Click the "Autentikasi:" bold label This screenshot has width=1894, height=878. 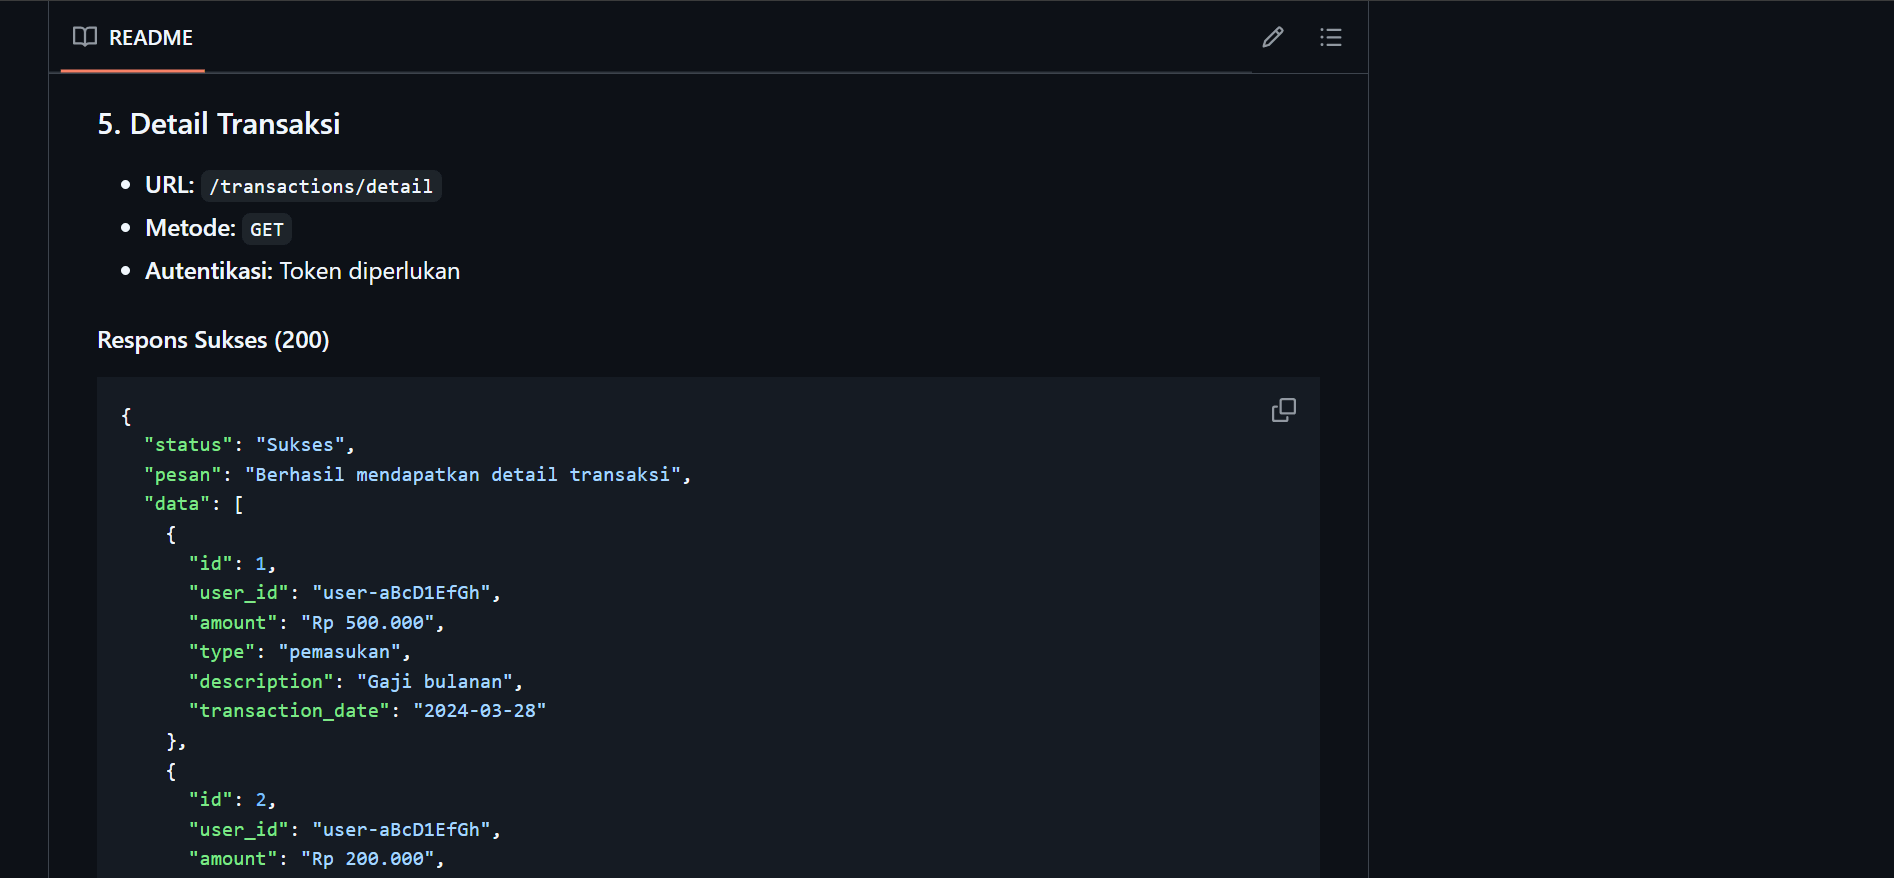tap(208, 271)
